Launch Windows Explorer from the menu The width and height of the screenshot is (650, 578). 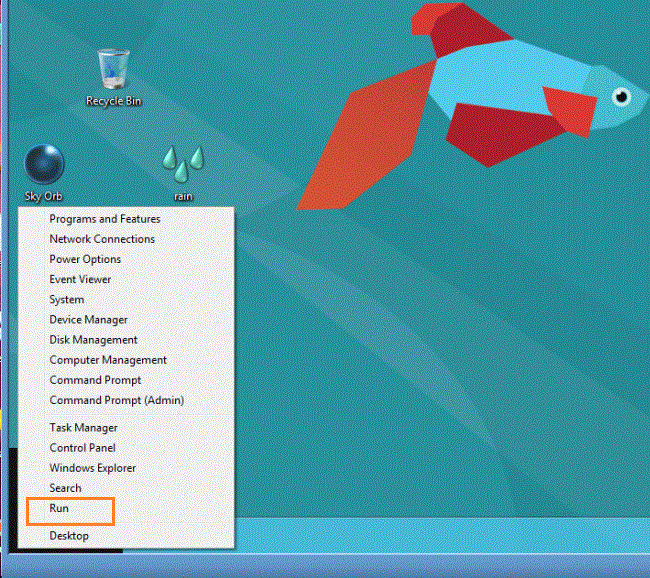pyautogui.click(x=126, y=468)
